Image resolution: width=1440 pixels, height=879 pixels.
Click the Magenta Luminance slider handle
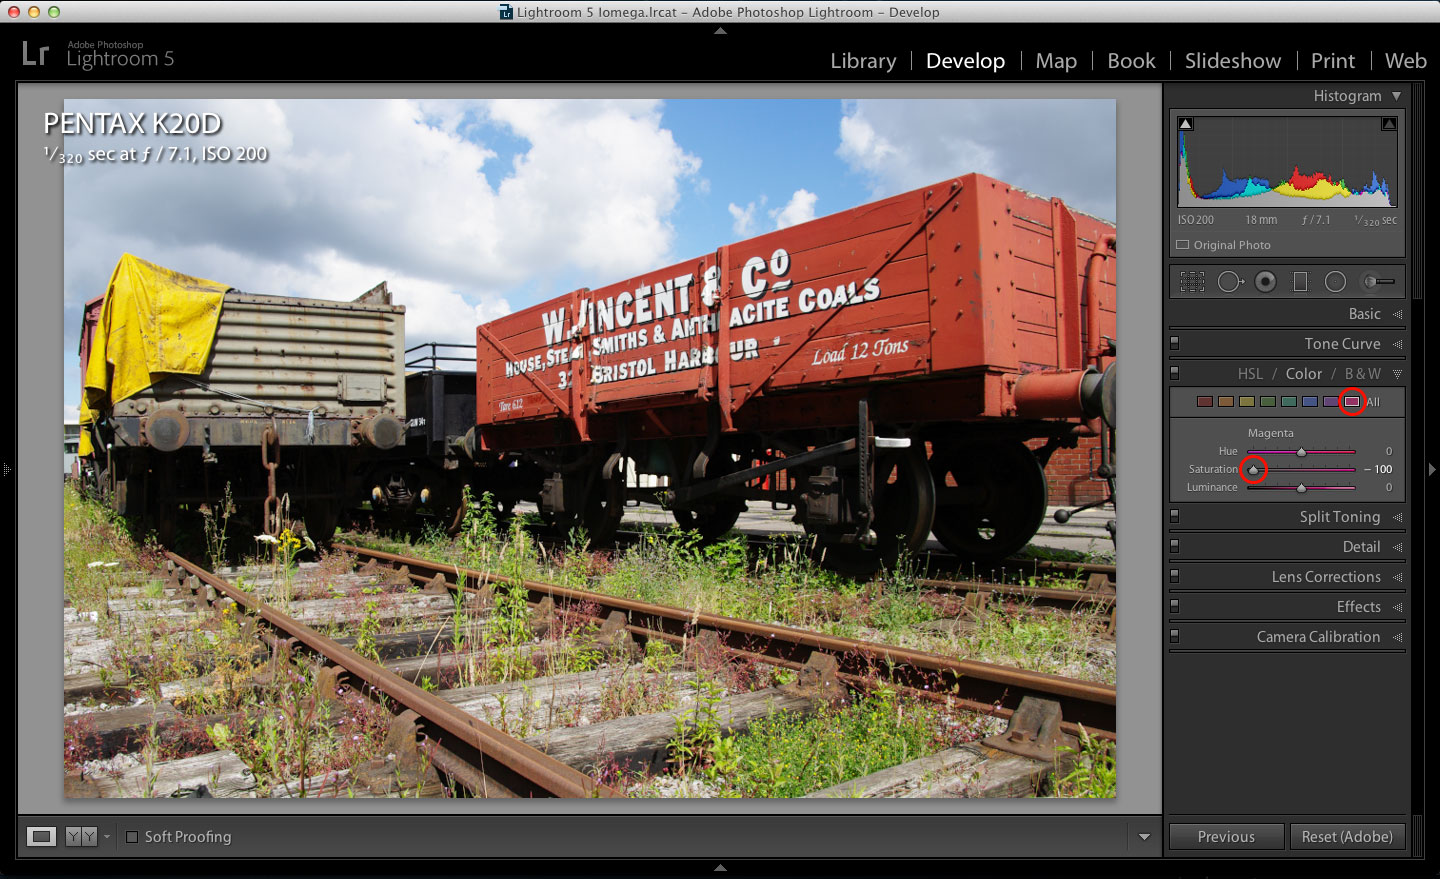pos(1301,488)
